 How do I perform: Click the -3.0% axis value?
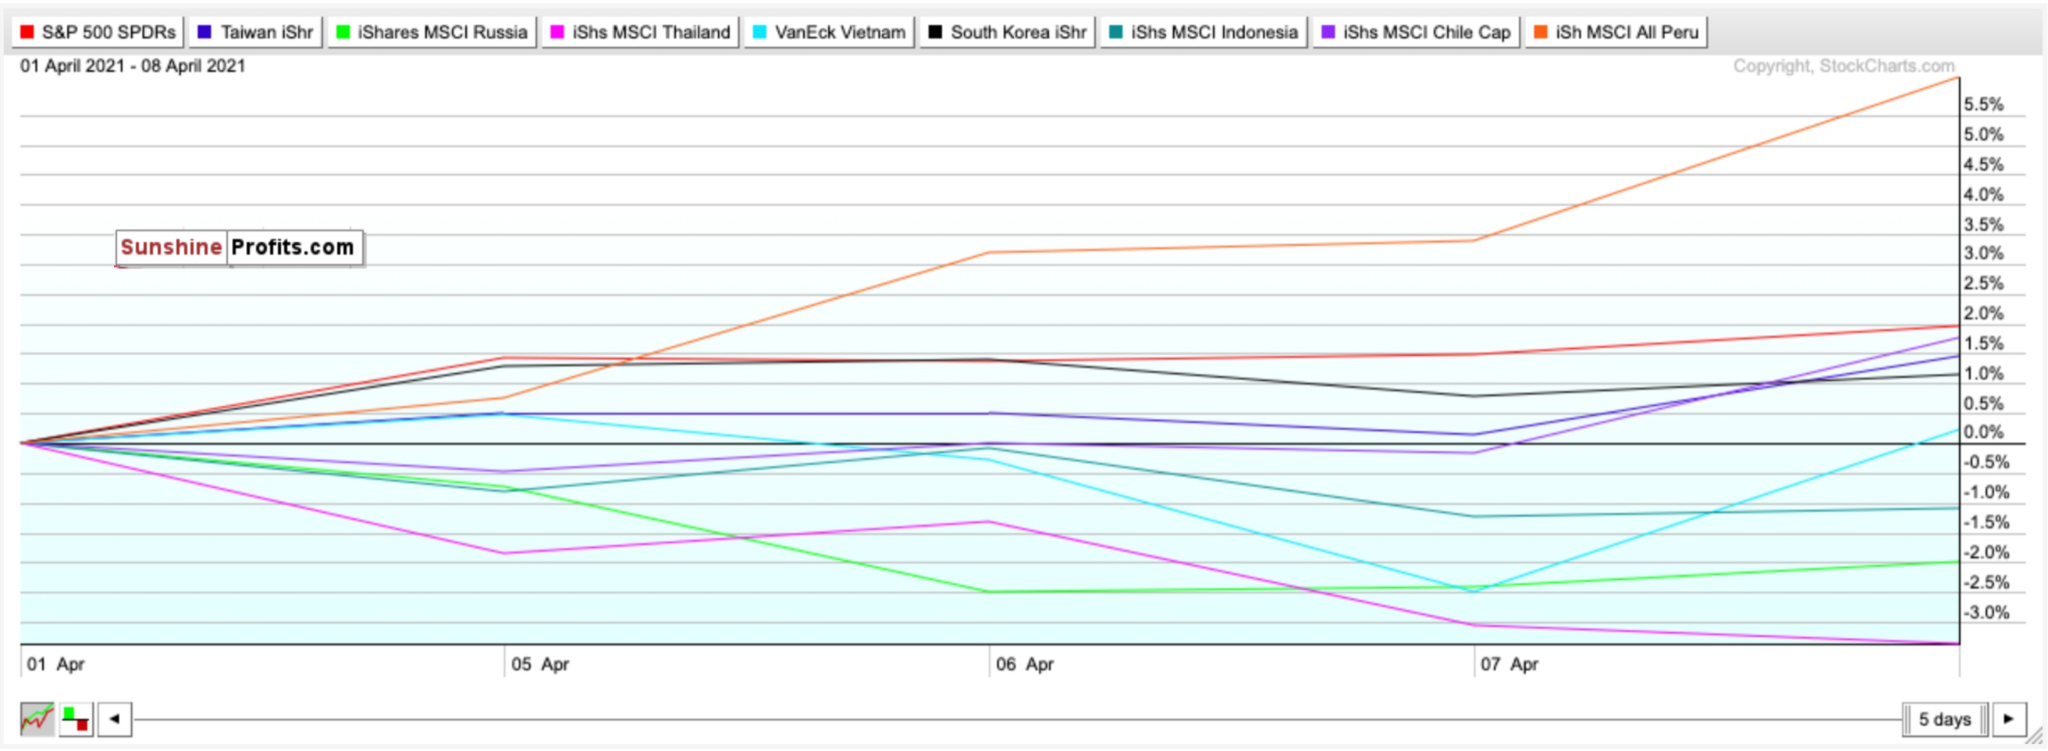[1986, 613]
